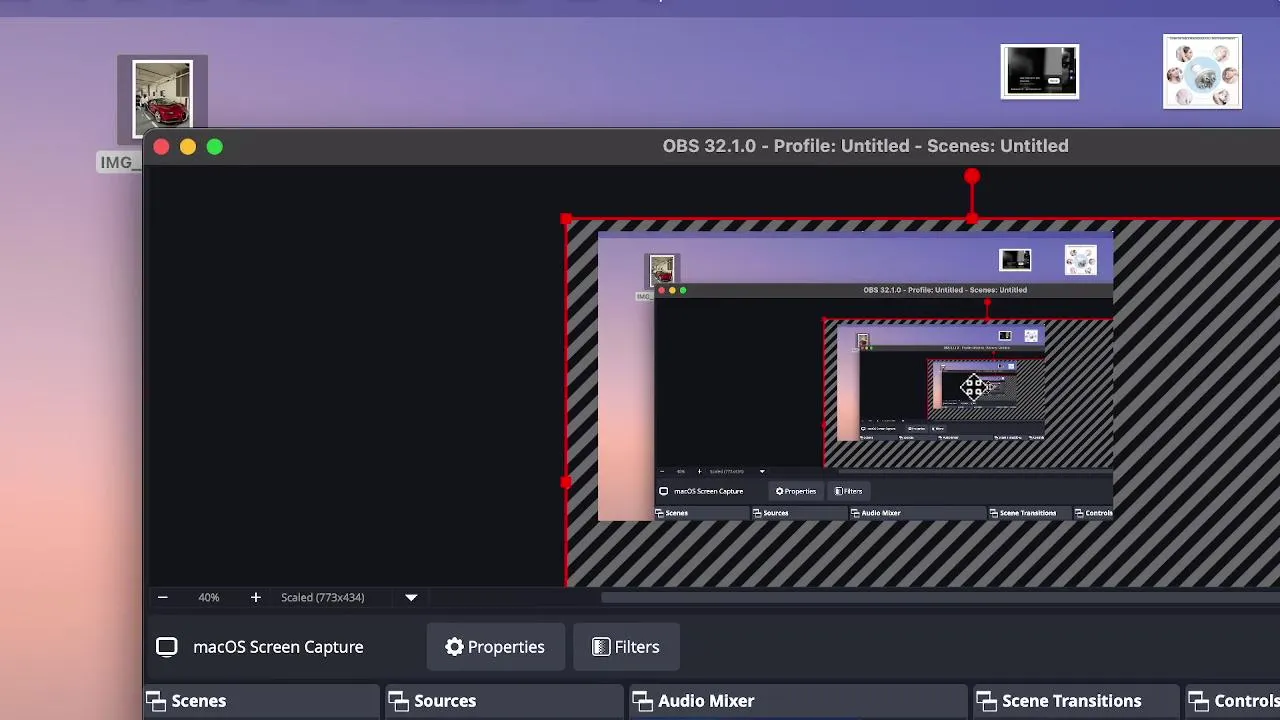
Task: Click the Scenes dock header
Action: 262,701
